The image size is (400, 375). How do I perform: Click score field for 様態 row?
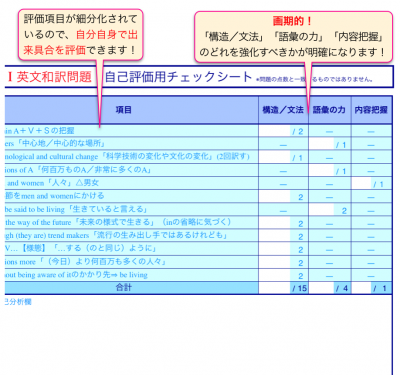[275, 249]
